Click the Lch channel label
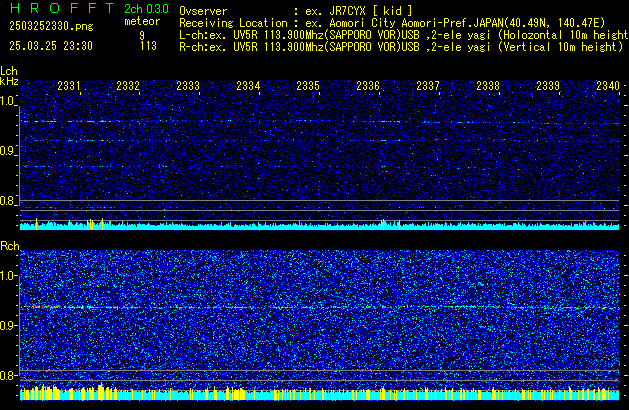Screen dimensions: 629x410 (9, 71)
